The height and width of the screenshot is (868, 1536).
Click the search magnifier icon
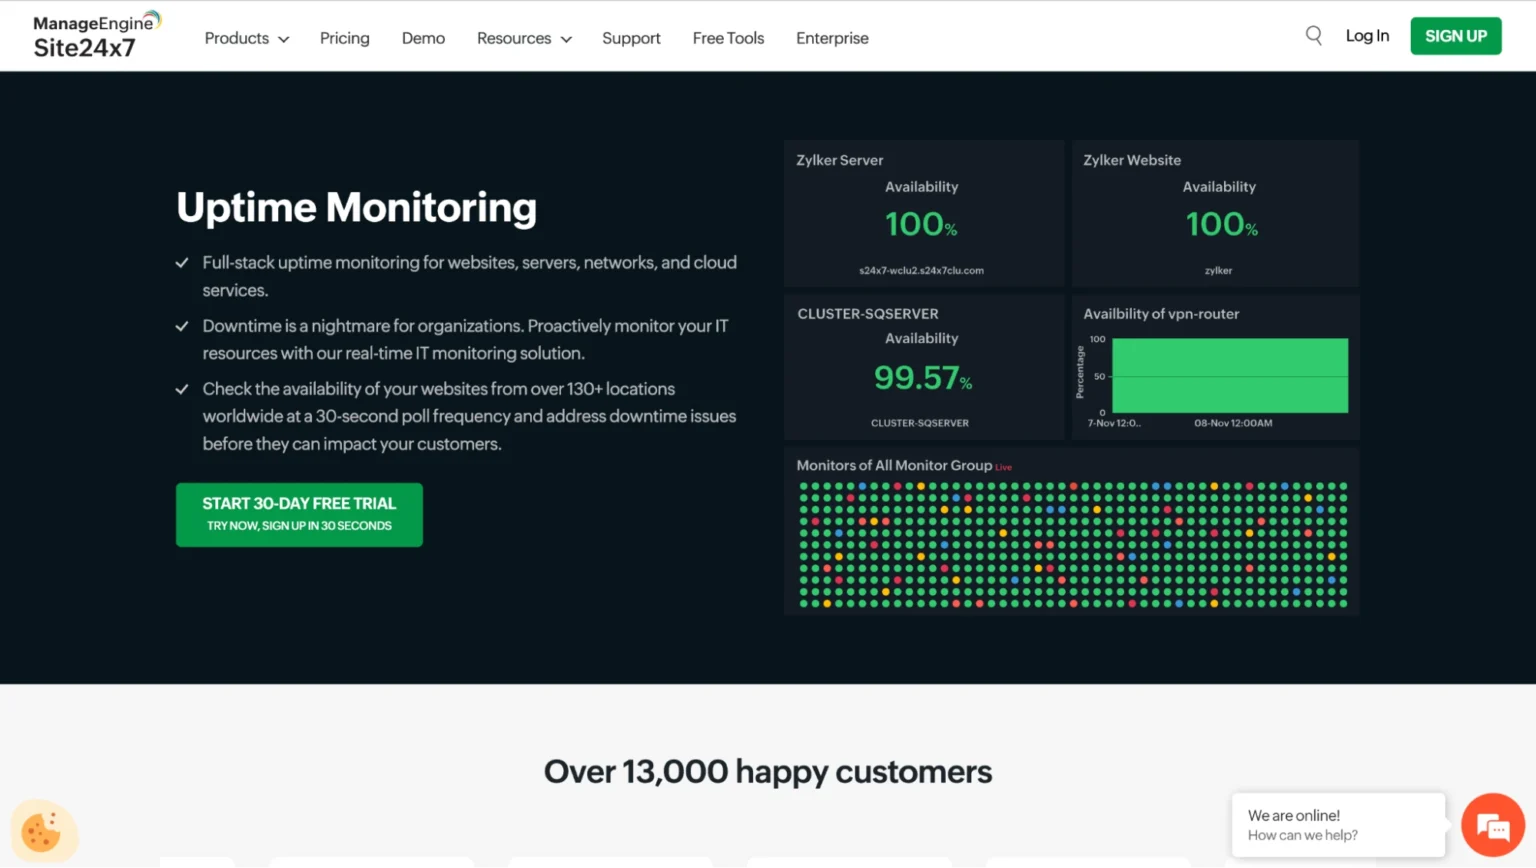point(1314,36)
